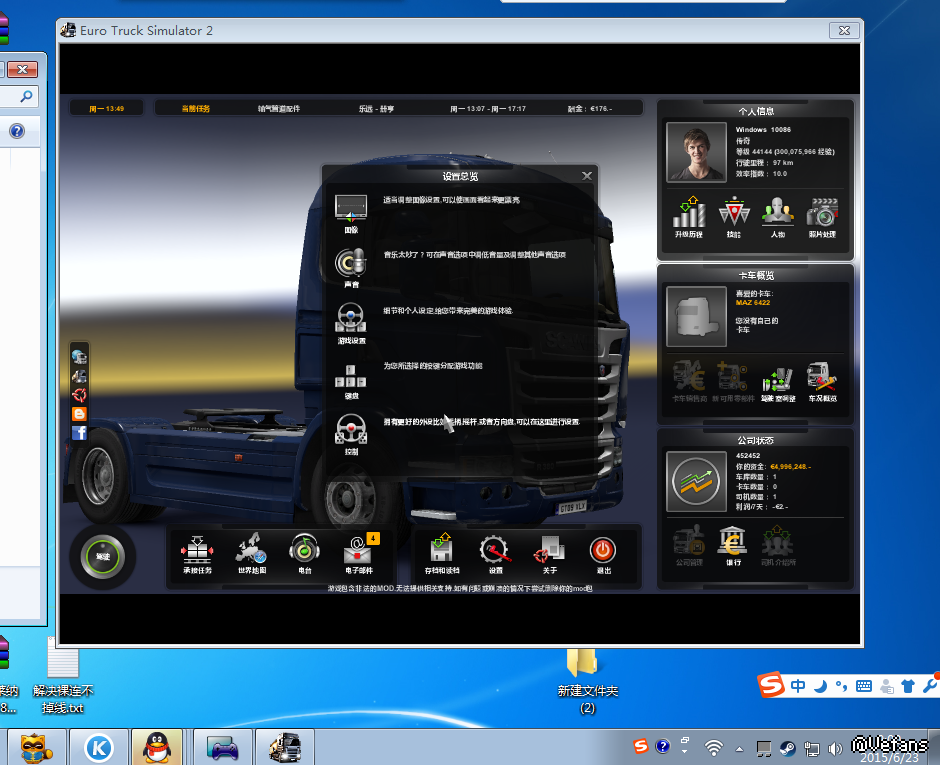
Task: Open the truck condition (车况概览) icon
Action: click(822, 378)
